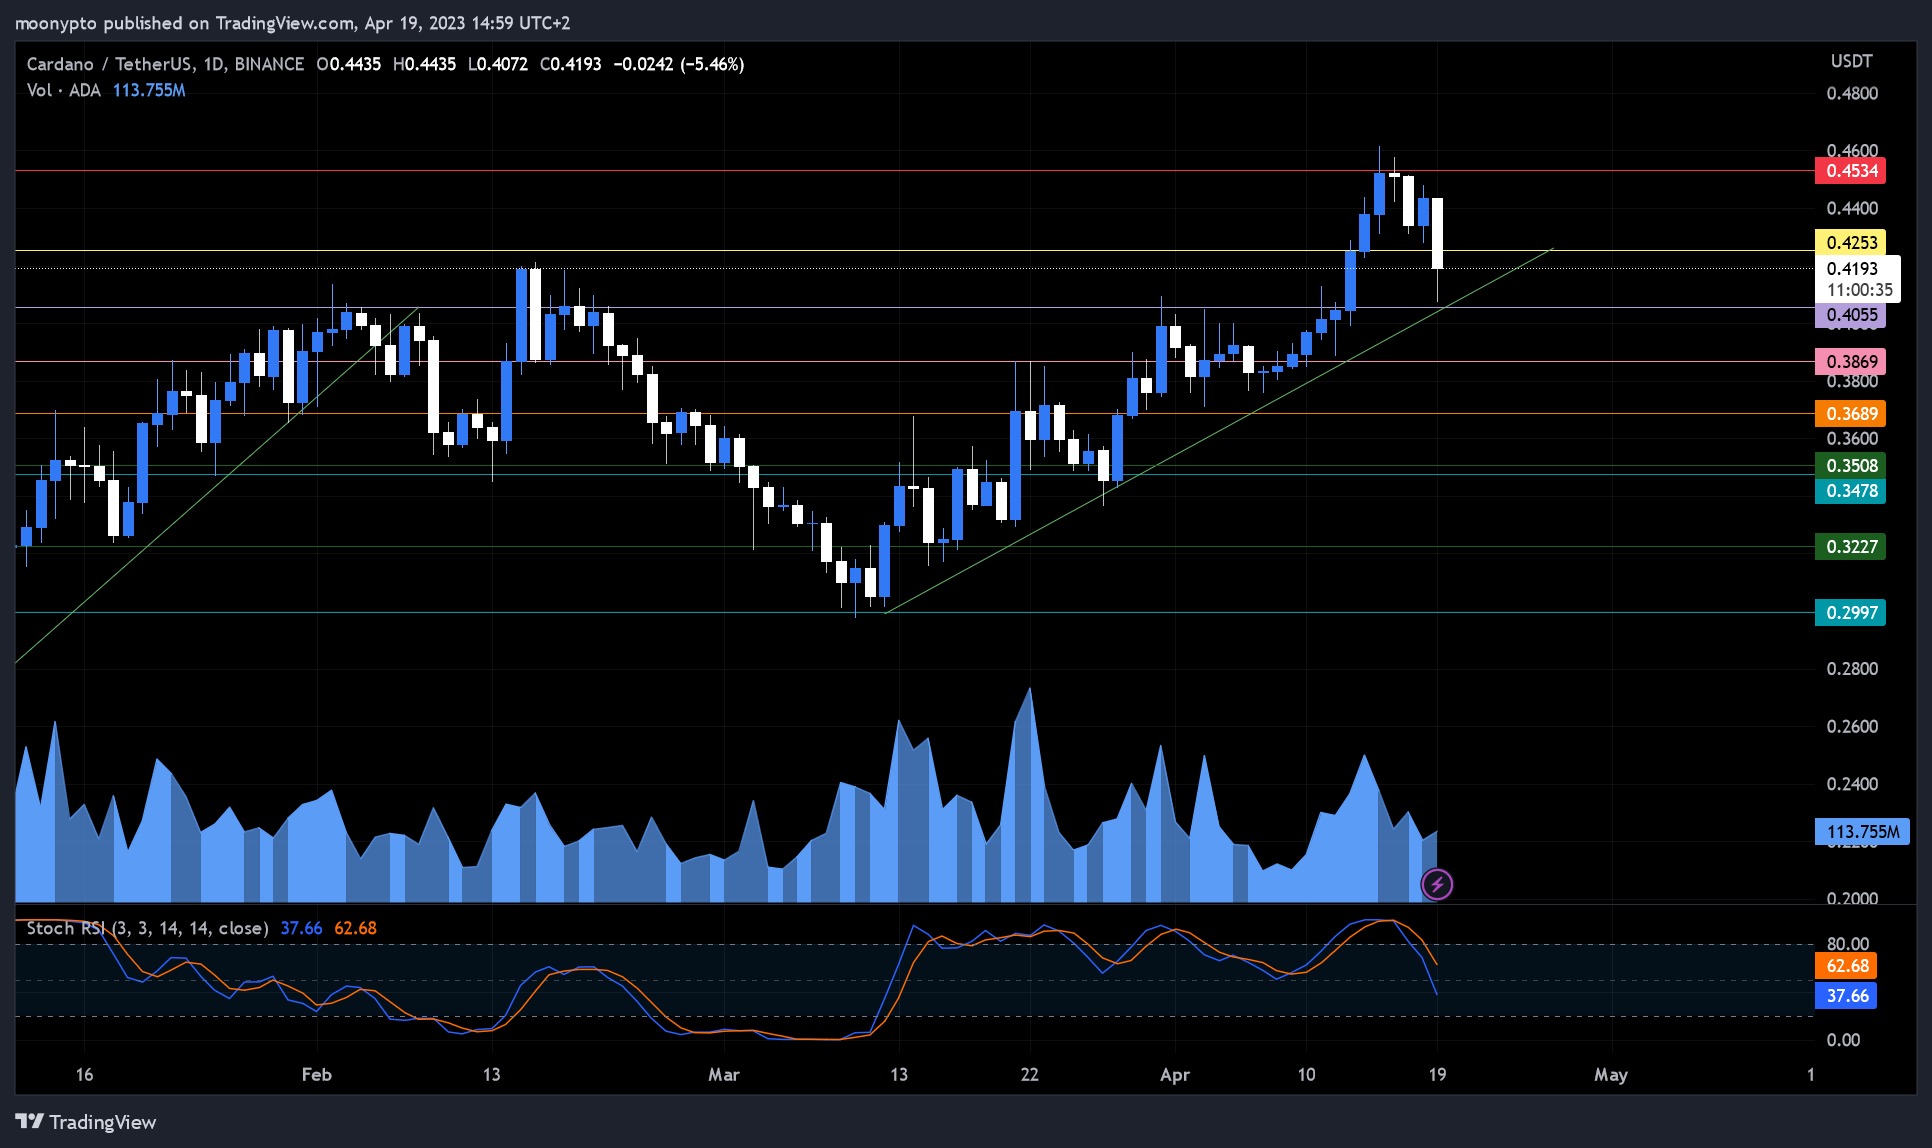
Task: Select the green 0.3508 price label
Action: [x=1851, y=466]
